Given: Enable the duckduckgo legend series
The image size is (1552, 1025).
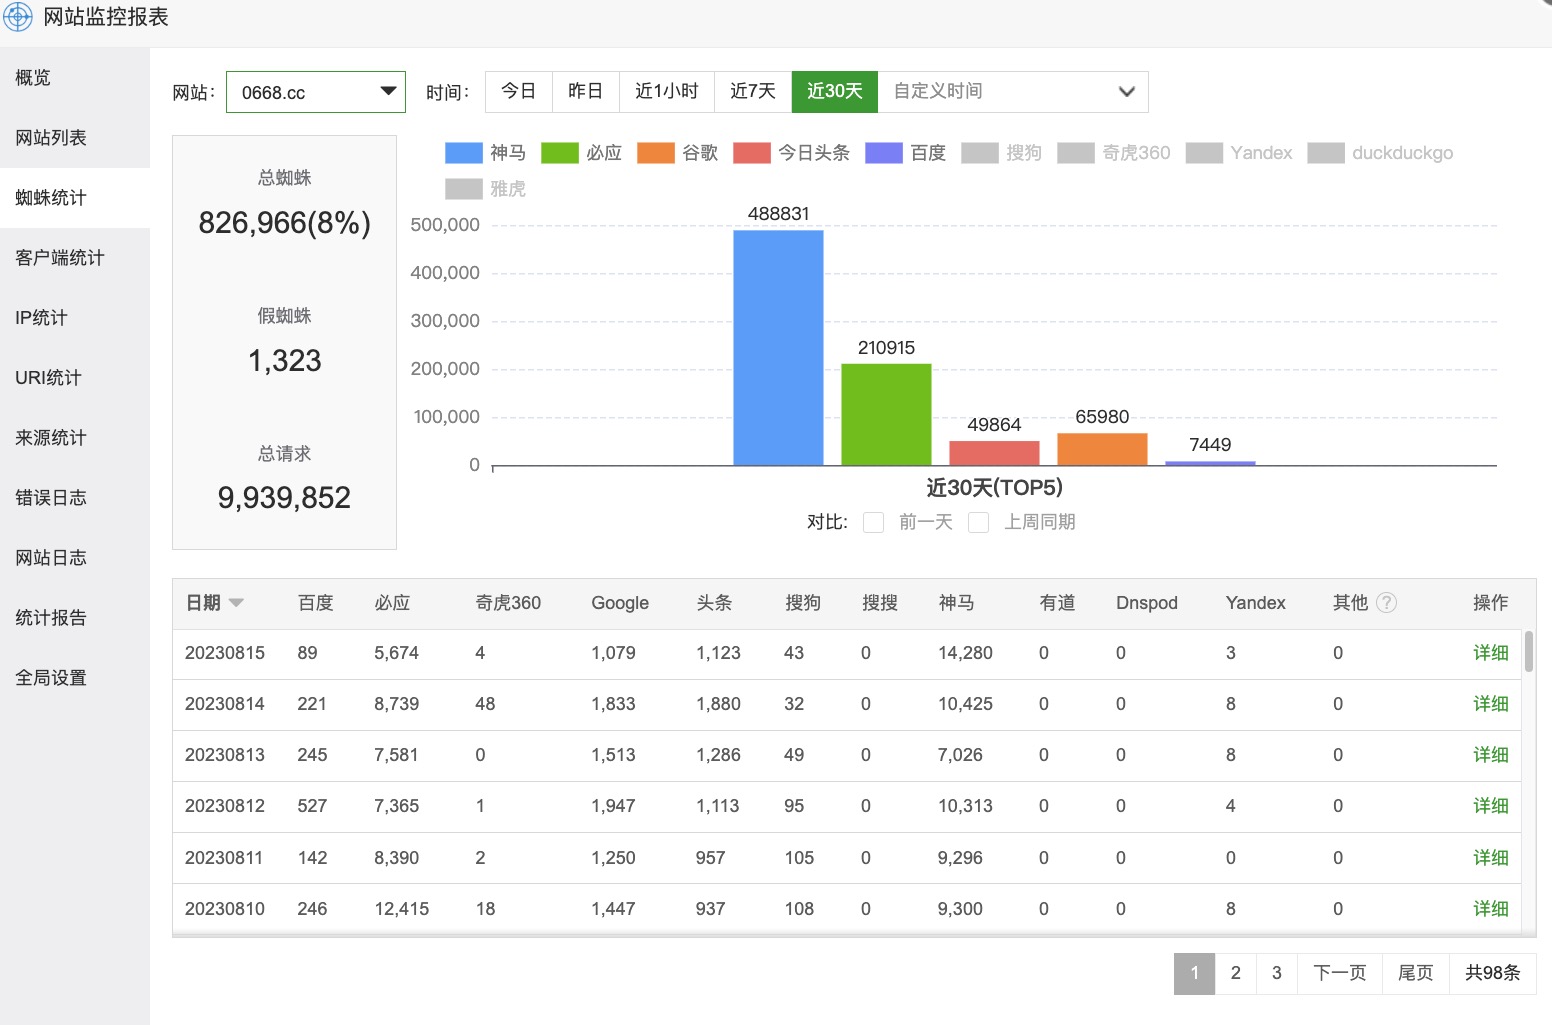Looking at the screenshot, I should pos(1325,153).
